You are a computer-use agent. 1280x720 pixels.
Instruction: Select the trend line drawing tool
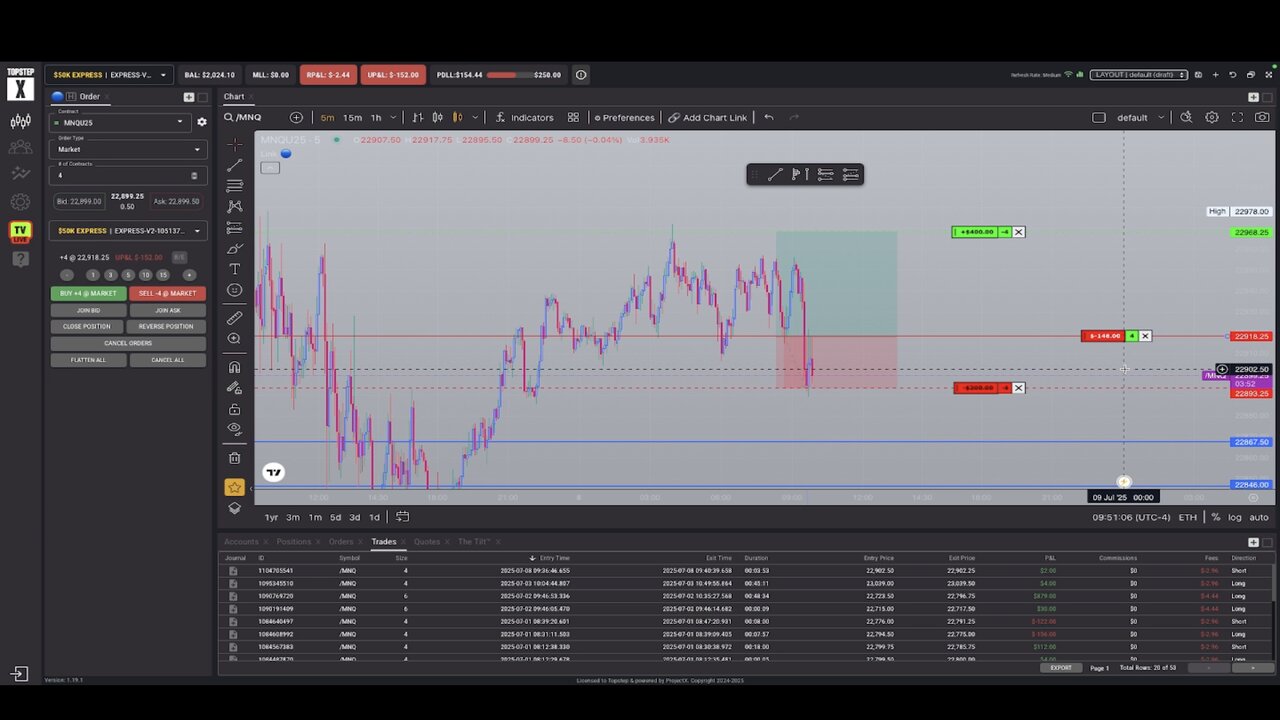[x=234, y=165]
